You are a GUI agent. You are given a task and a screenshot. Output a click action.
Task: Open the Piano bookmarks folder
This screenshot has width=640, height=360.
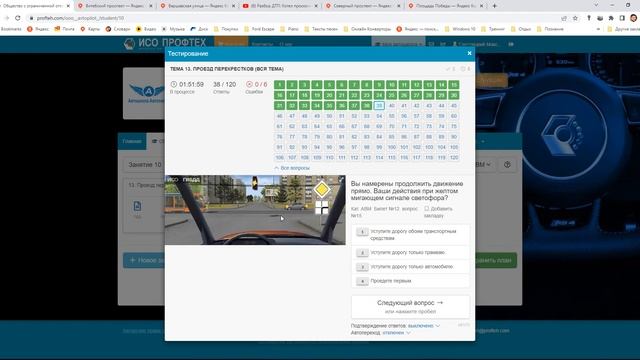point(290,29)
